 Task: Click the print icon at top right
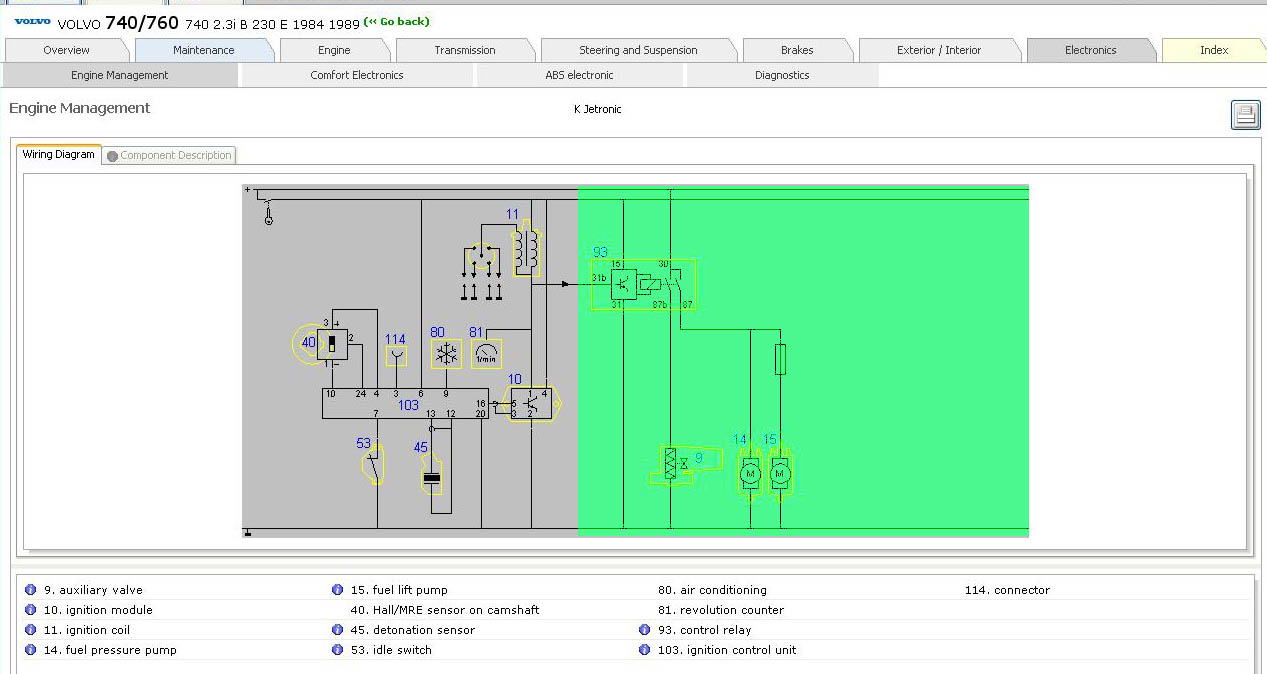[1245, 115]
